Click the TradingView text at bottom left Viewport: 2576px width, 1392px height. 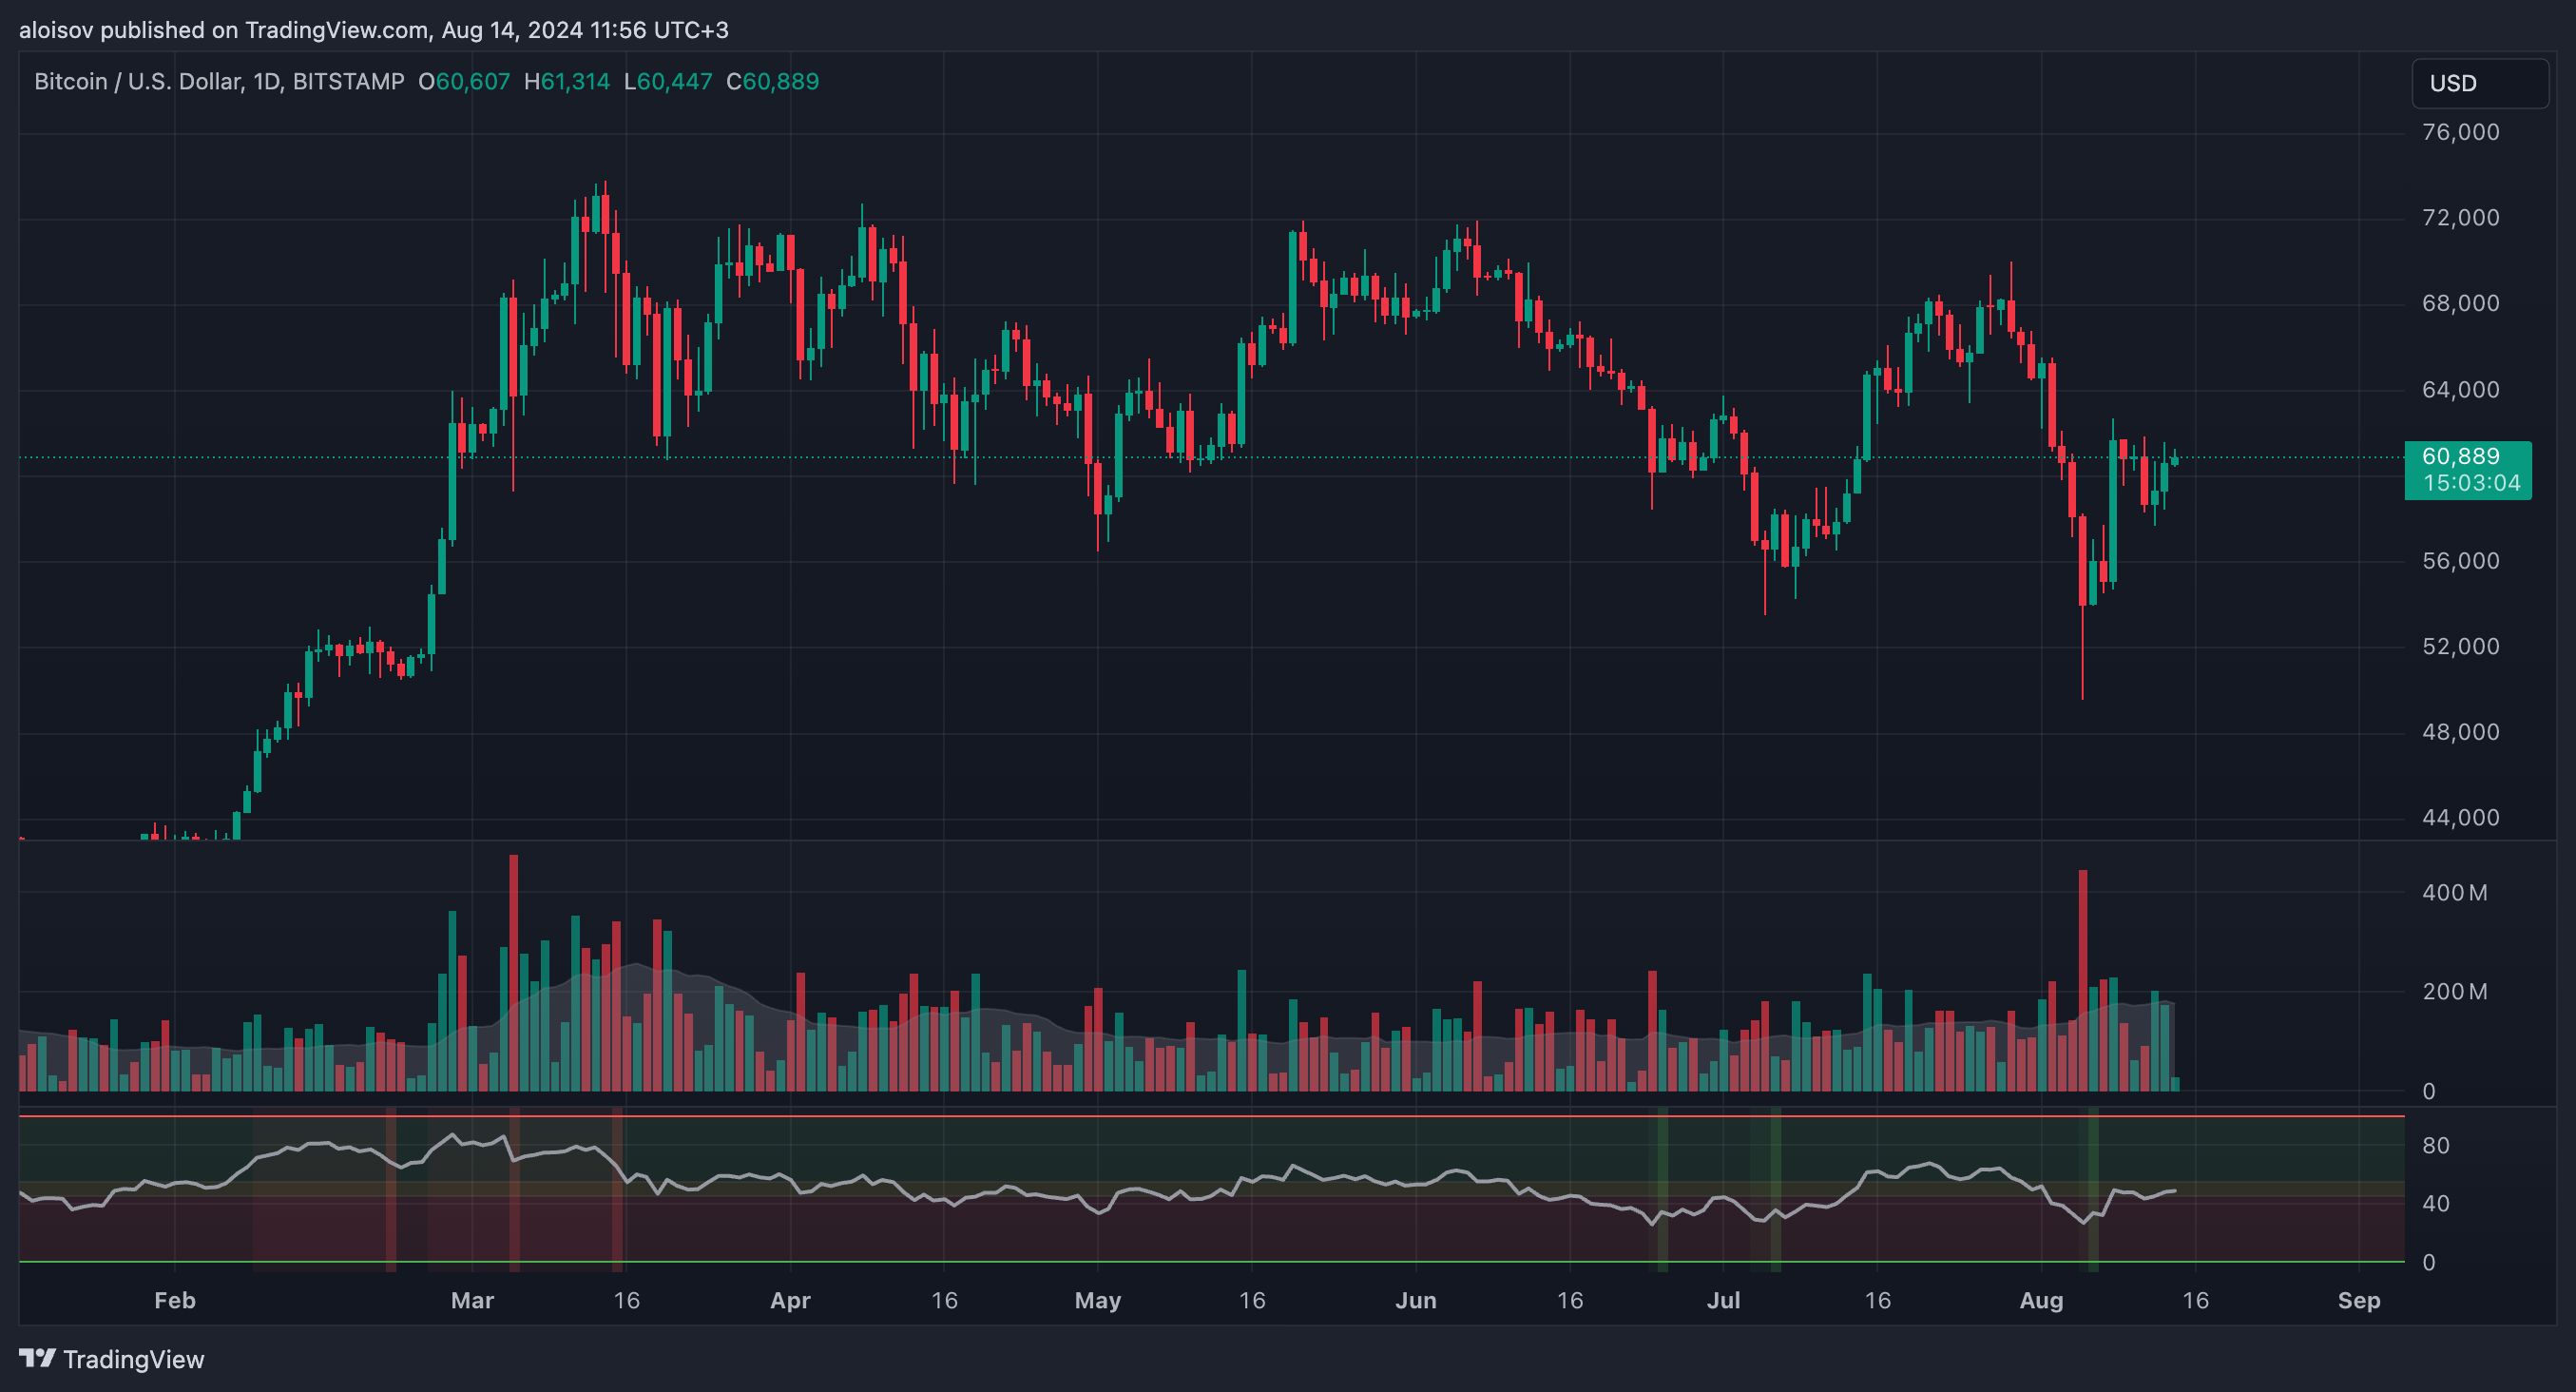[x=134, y=1359]
